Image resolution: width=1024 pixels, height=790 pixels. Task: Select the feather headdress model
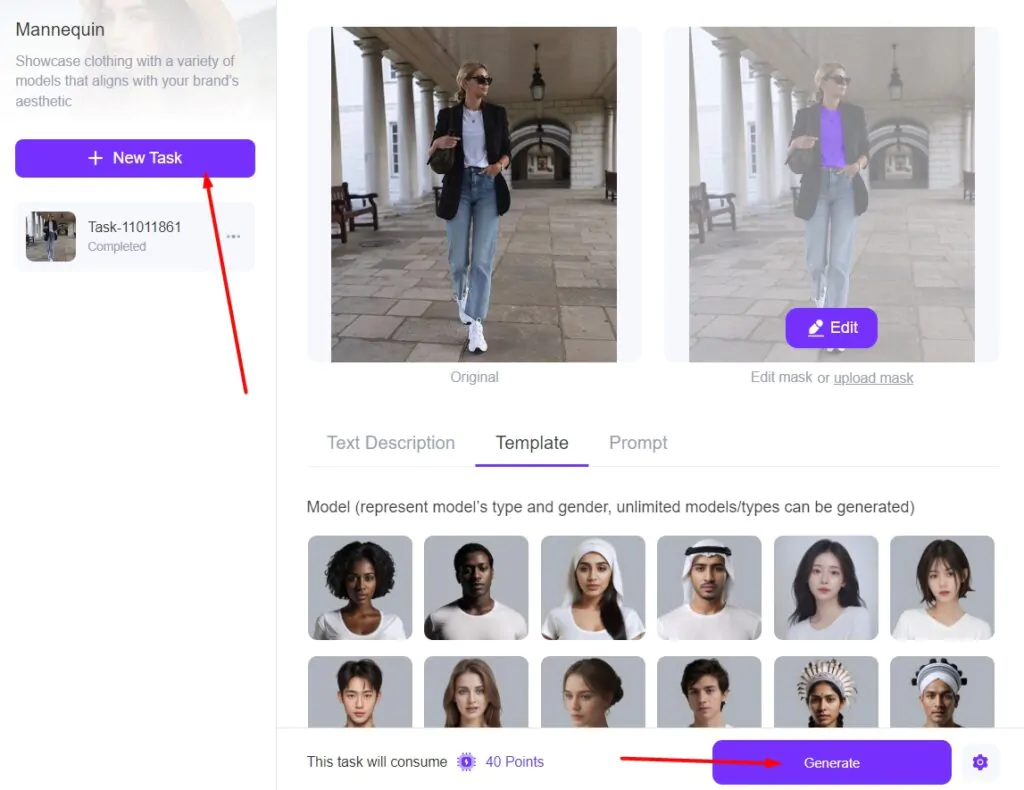(826, 692)
